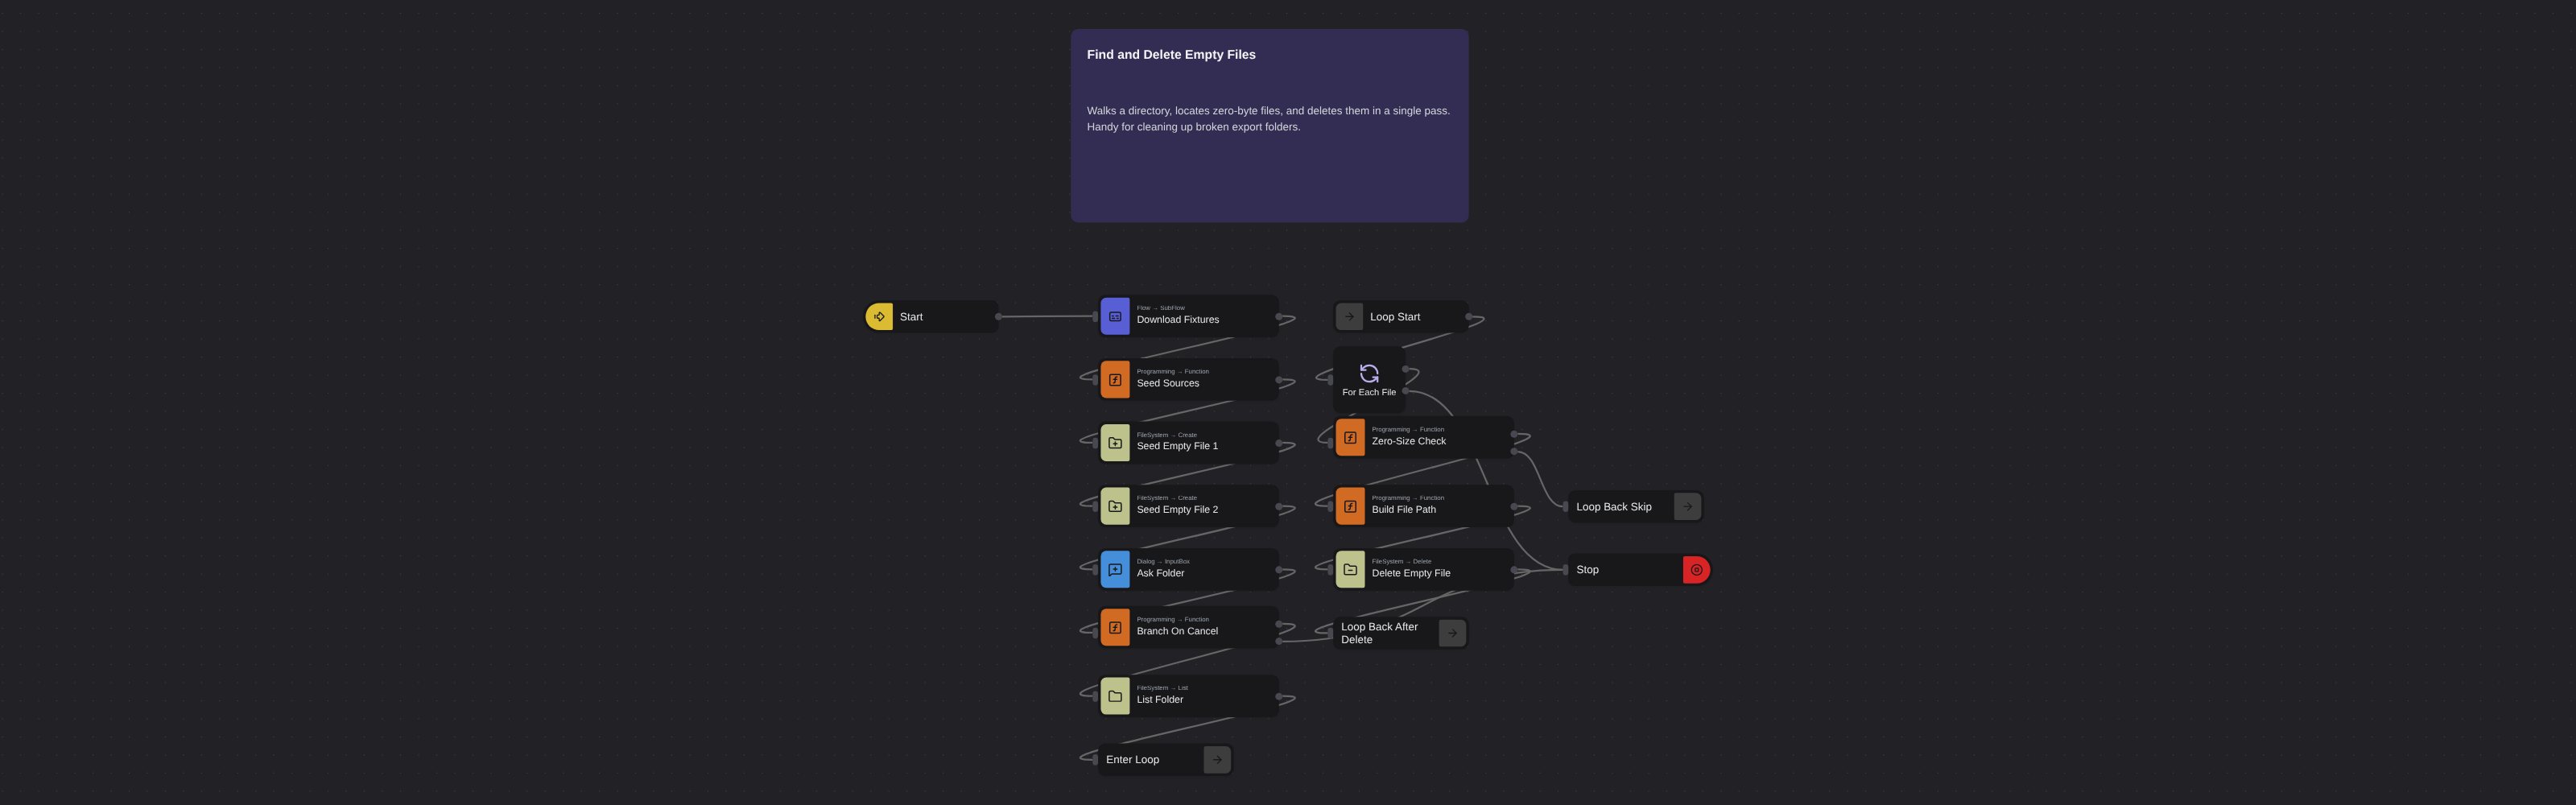Select the Zero-Size Check function icon
Viewport: 2576px width, 805px height.
[1350, 438]
